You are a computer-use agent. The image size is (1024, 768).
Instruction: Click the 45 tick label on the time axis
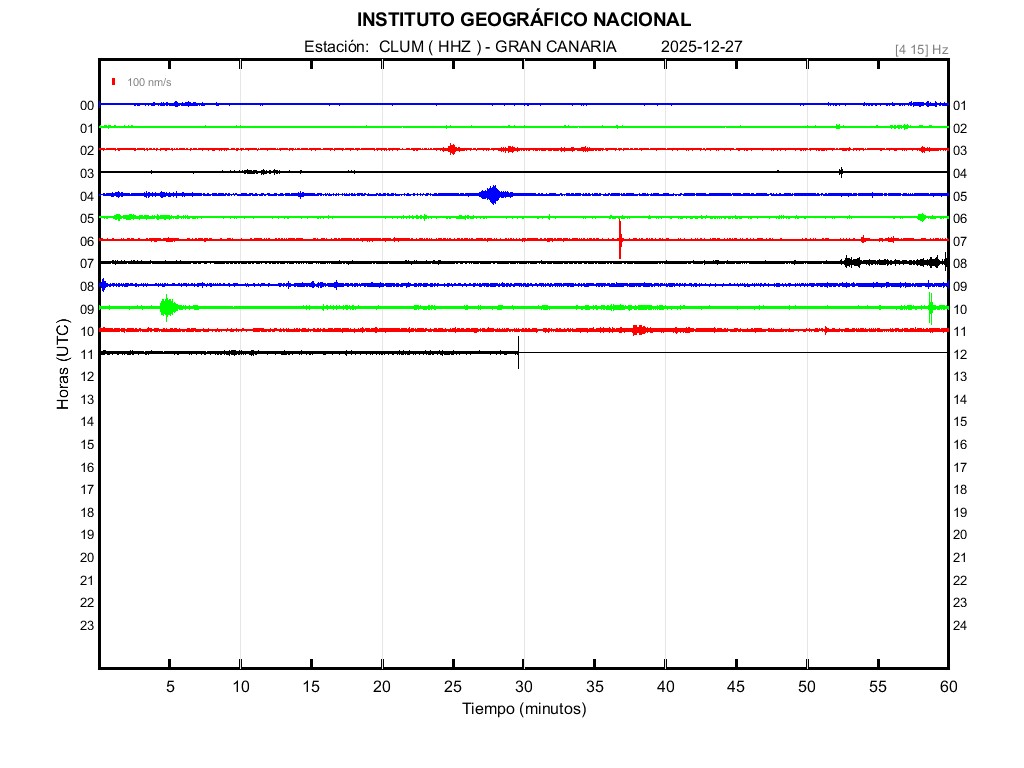coord(736,686)
